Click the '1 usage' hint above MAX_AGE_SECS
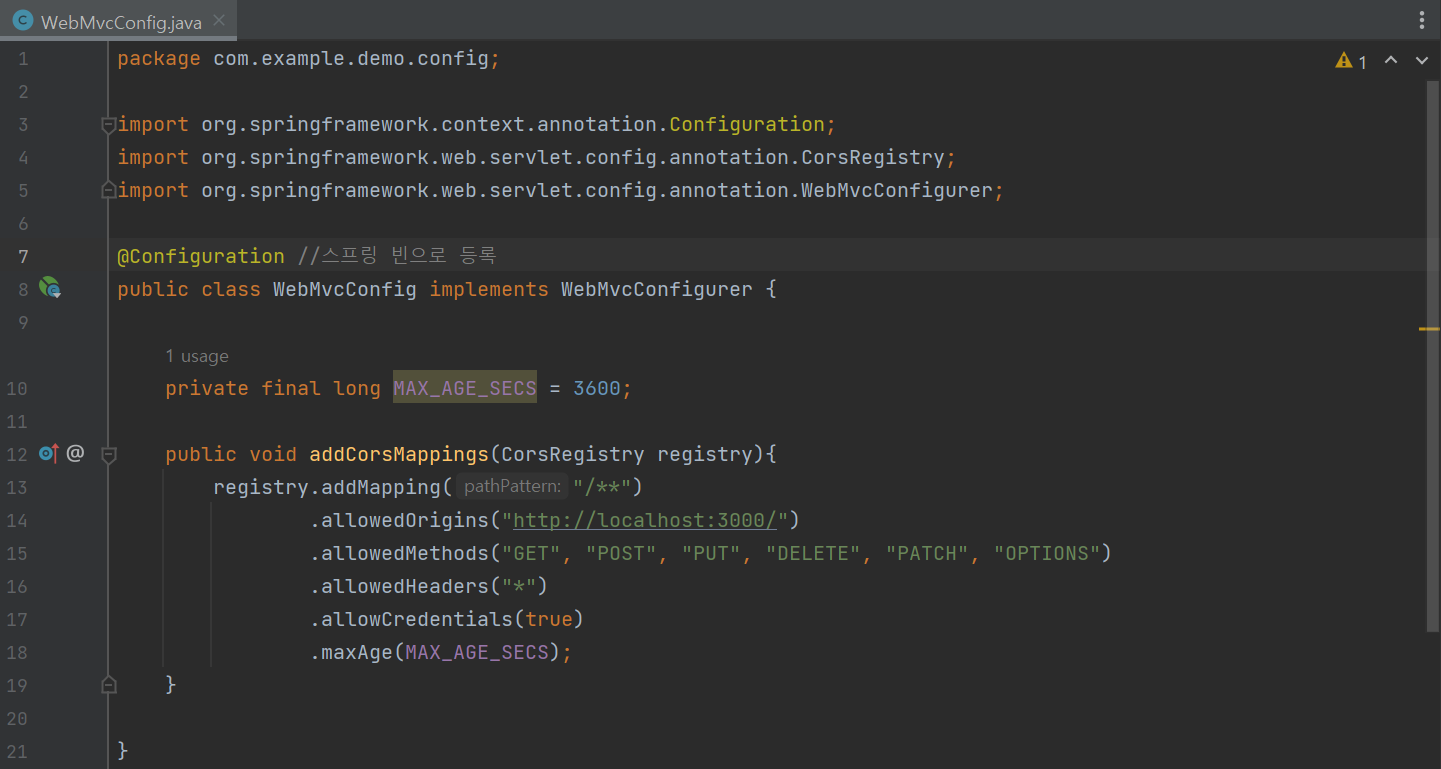Viewport: 1441px width, 769px height. (x=197, y=356)
